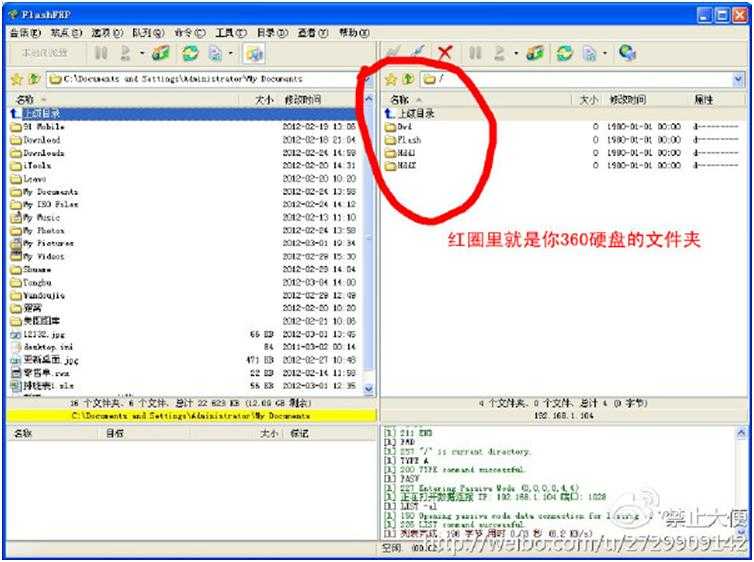Click the transfer queue icon in right toolbar
Viewport: 754px width, 562px height.
tap(500, 53)
